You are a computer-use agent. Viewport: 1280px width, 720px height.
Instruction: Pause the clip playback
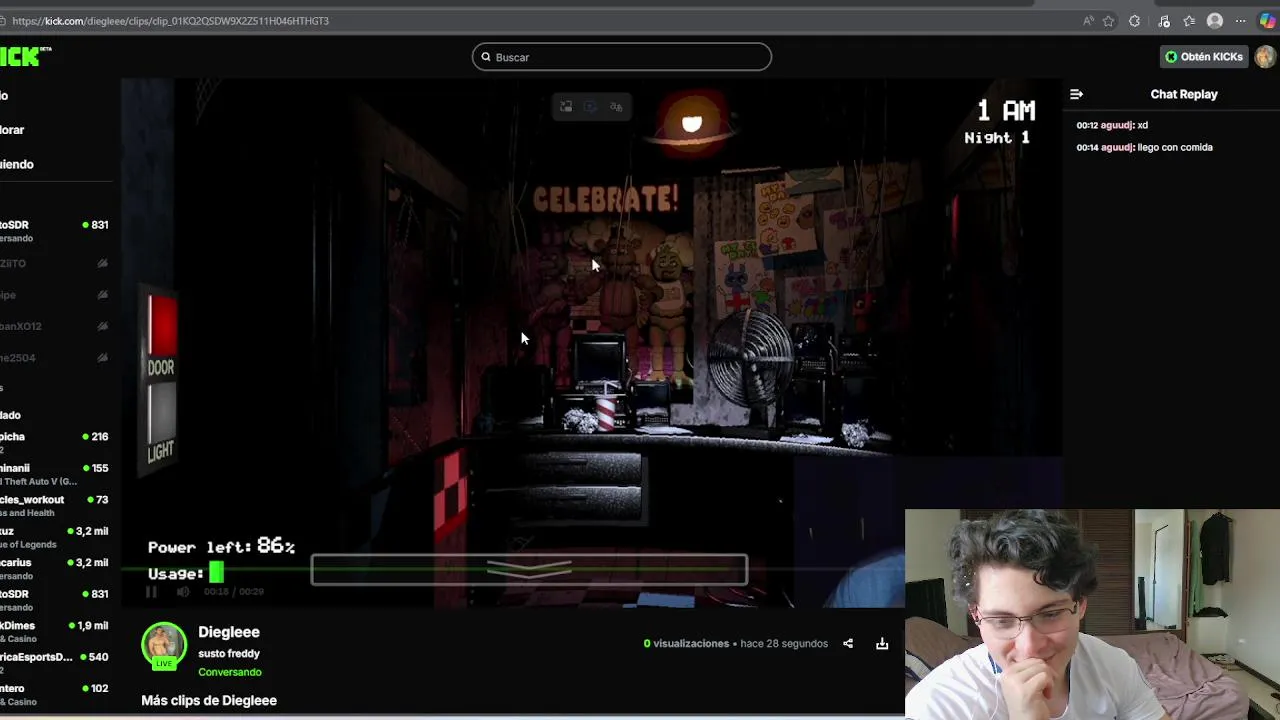click(151, 592)
